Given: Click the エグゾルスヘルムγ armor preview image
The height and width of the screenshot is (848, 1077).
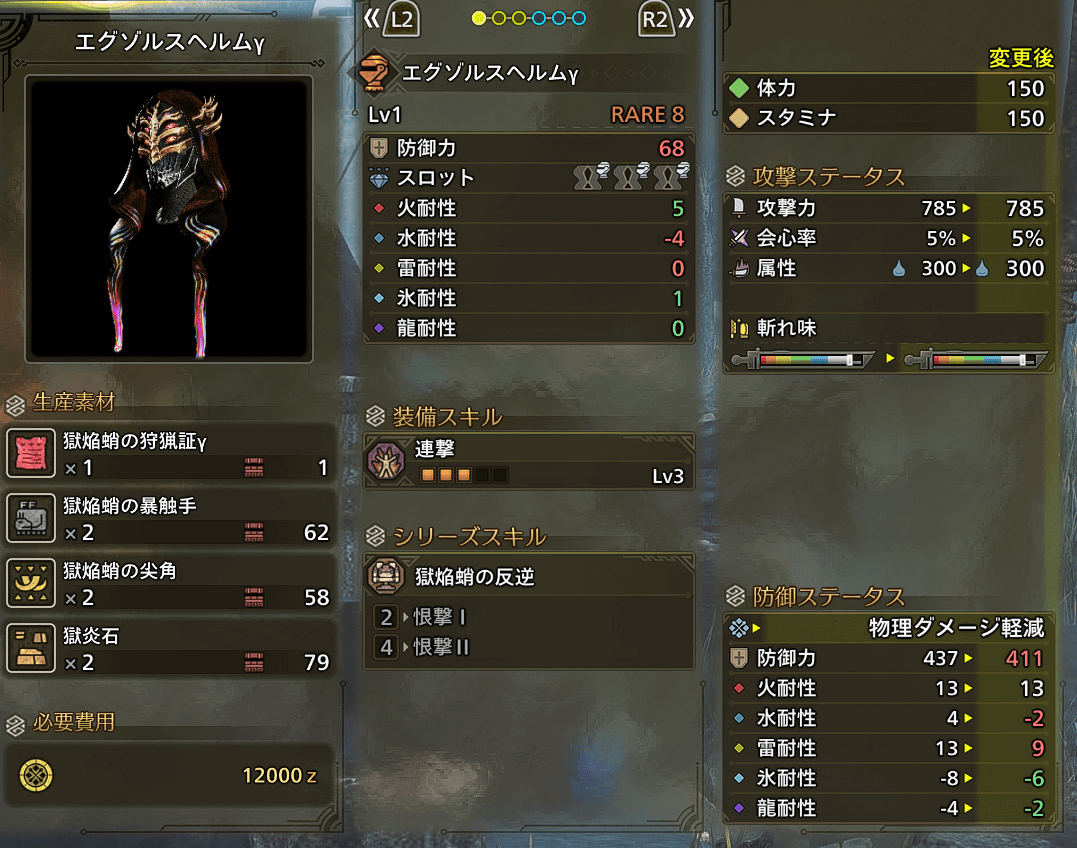Looking at the screenshot, I should coord(169,219).
